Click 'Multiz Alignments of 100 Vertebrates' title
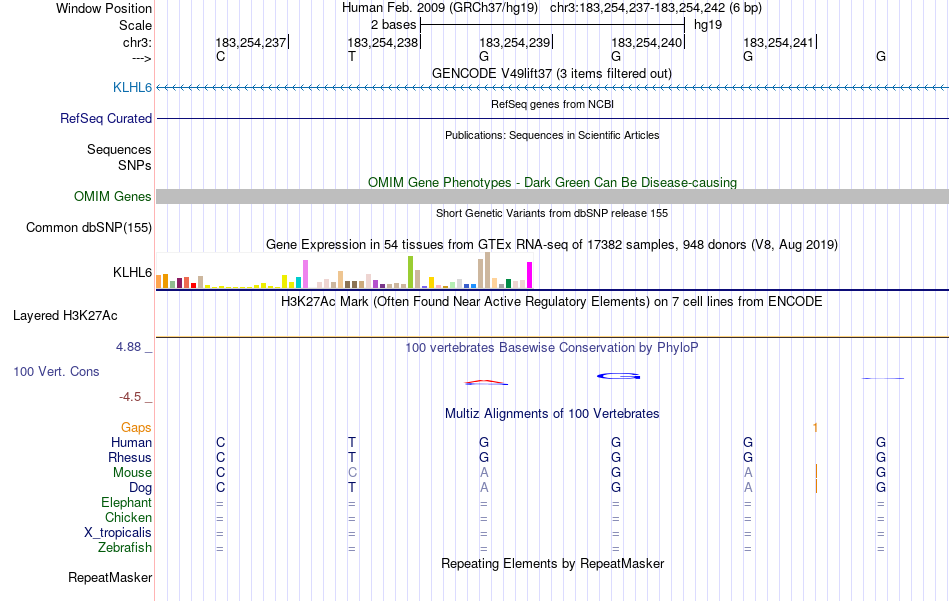950x601 pixels. pos(552,414)
